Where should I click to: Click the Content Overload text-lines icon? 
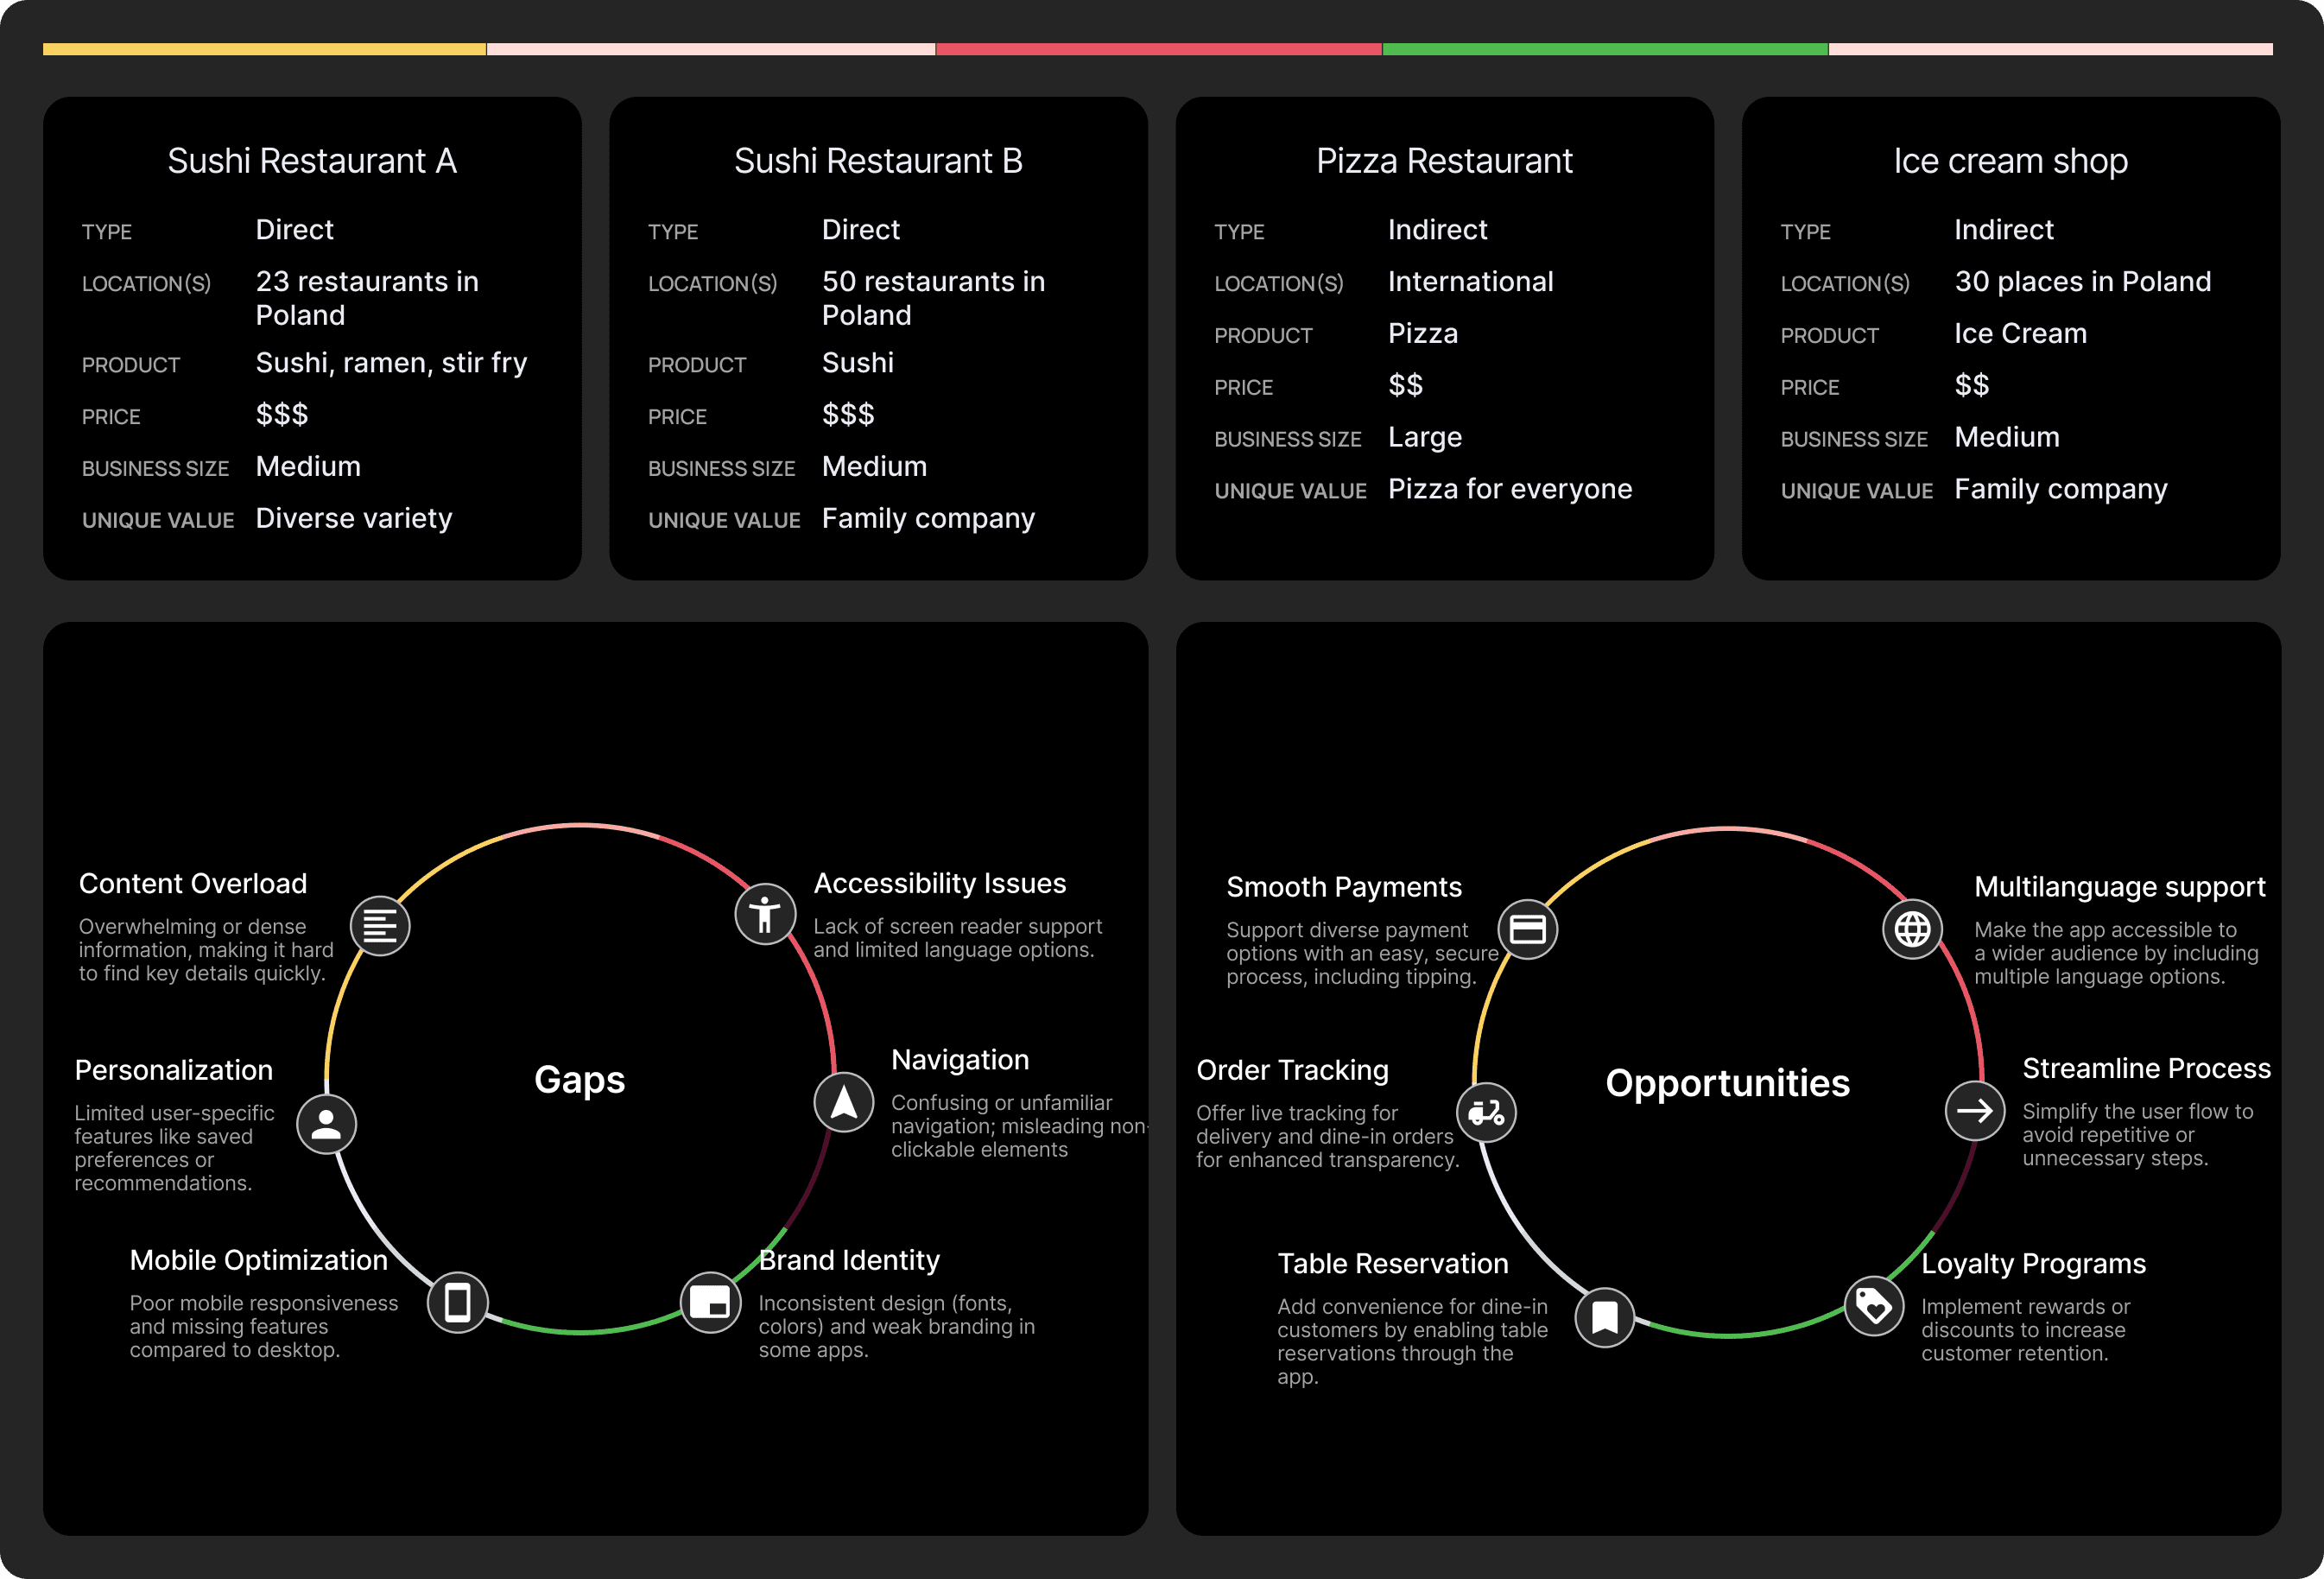point(380,926)
